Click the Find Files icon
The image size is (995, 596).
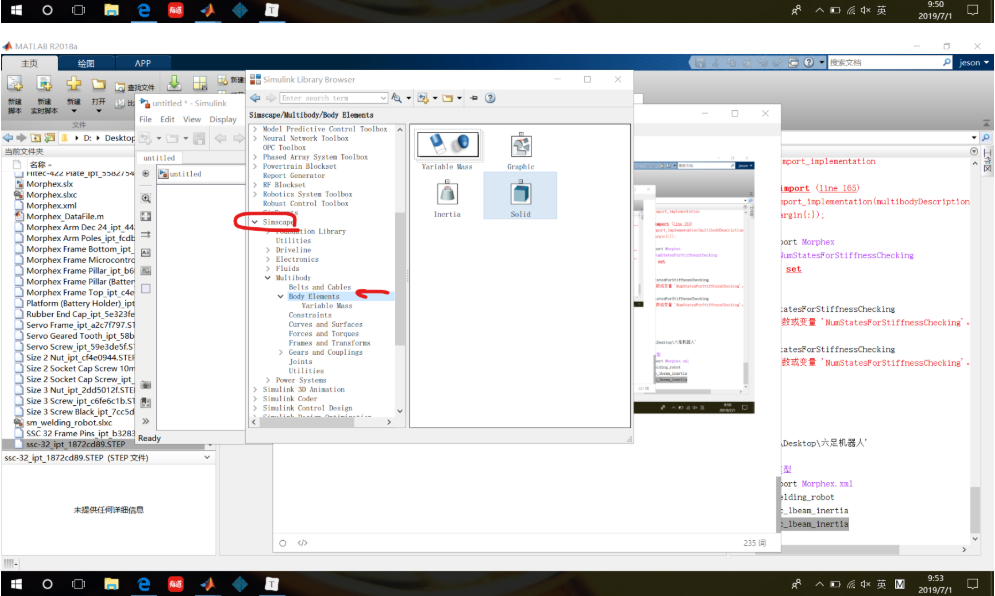pyautogui.click(x=119, y=87)
